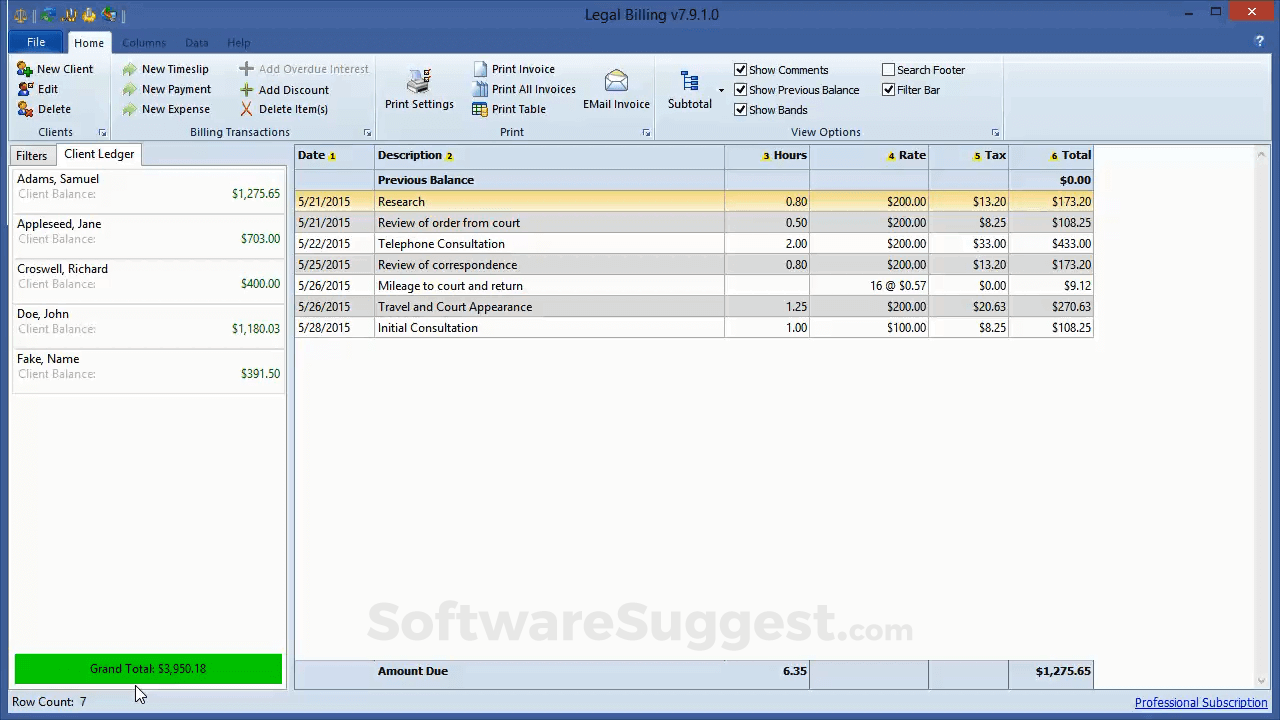Open the View Options group expander
Viewport: 1280px width, 720px height.
click(x=995, y=132)
